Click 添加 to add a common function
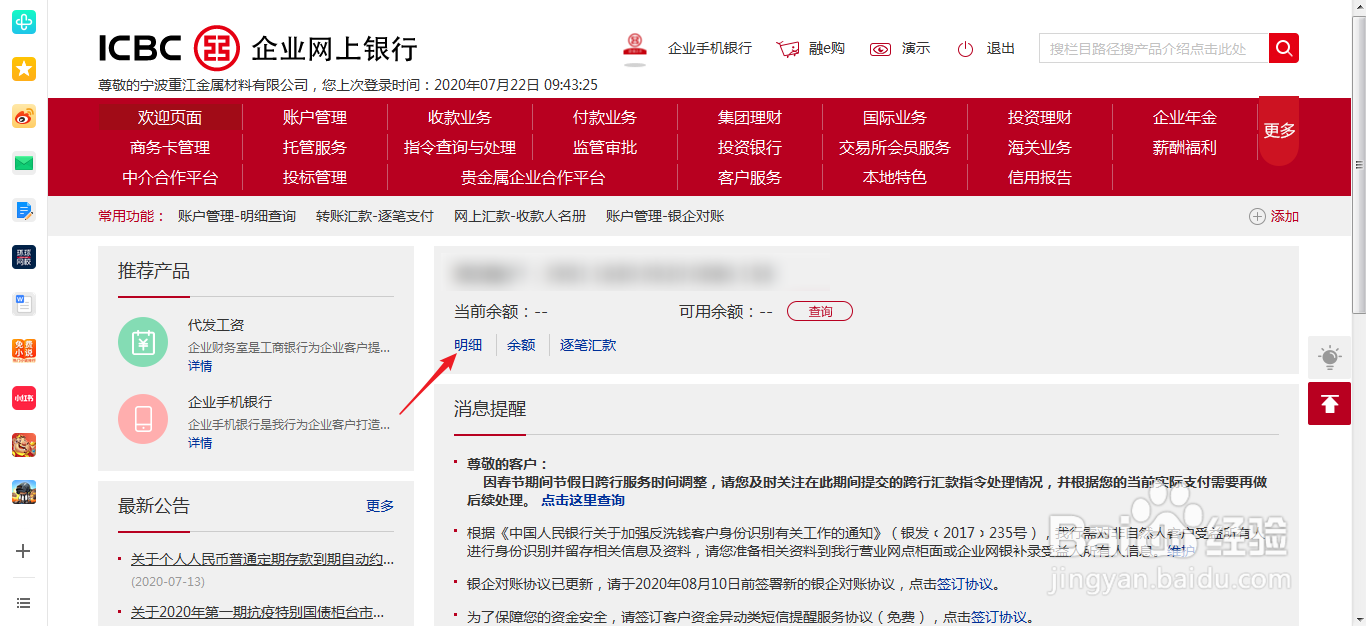 pos(1274,216)
